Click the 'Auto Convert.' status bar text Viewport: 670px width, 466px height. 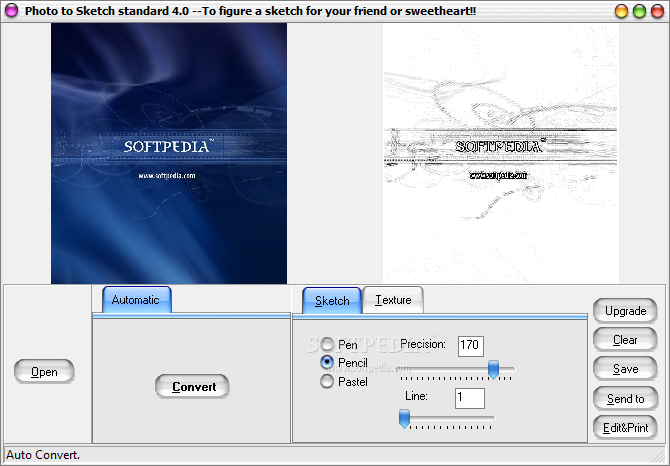tap(43, 455)
